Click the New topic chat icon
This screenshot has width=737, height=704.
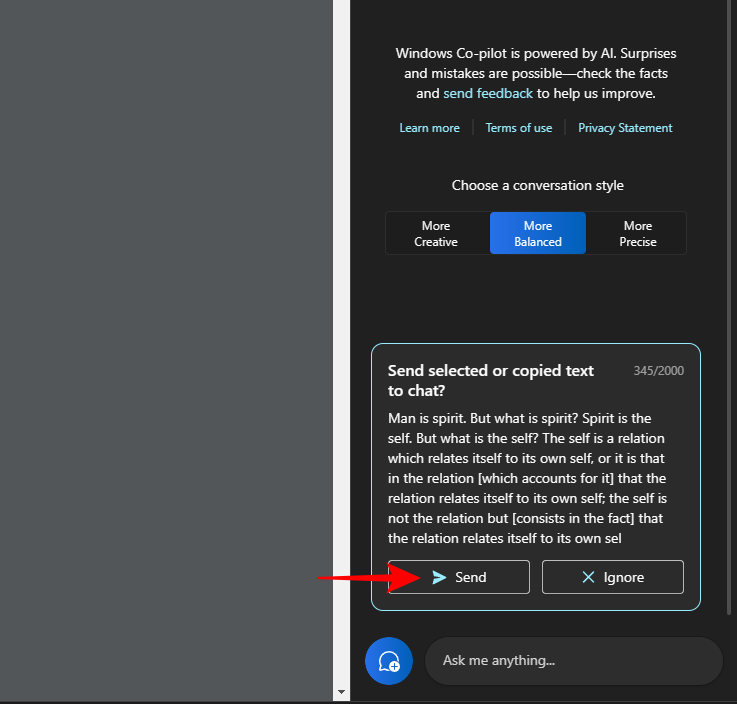[x=389, y=661]
